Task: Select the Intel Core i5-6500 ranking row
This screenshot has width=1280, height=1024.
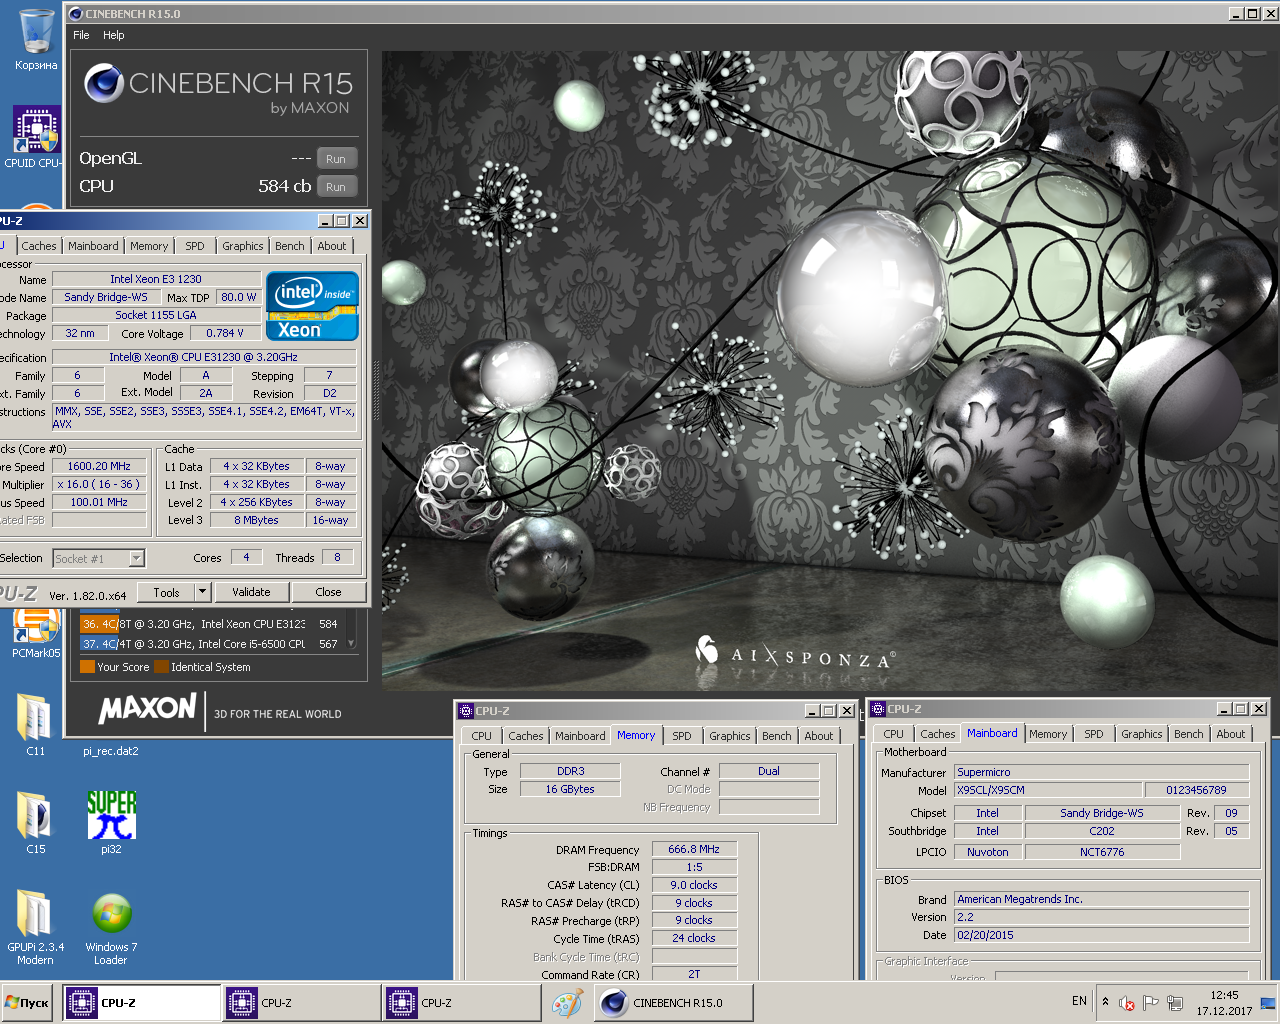Action: (212, 644)
